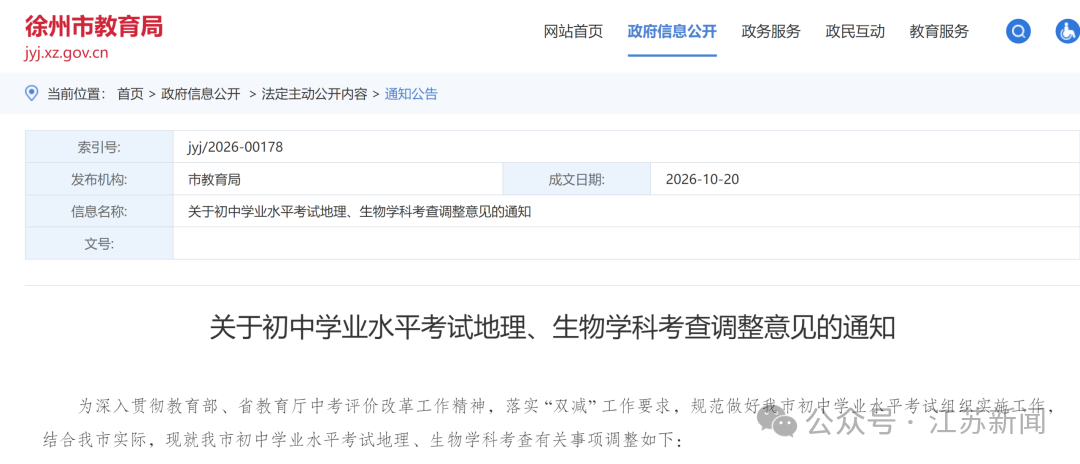Click 政府信息公开 in the breadcrumb
Image resolution: width=1080 pixels, height=464 pixels.
tap(200, 94)
